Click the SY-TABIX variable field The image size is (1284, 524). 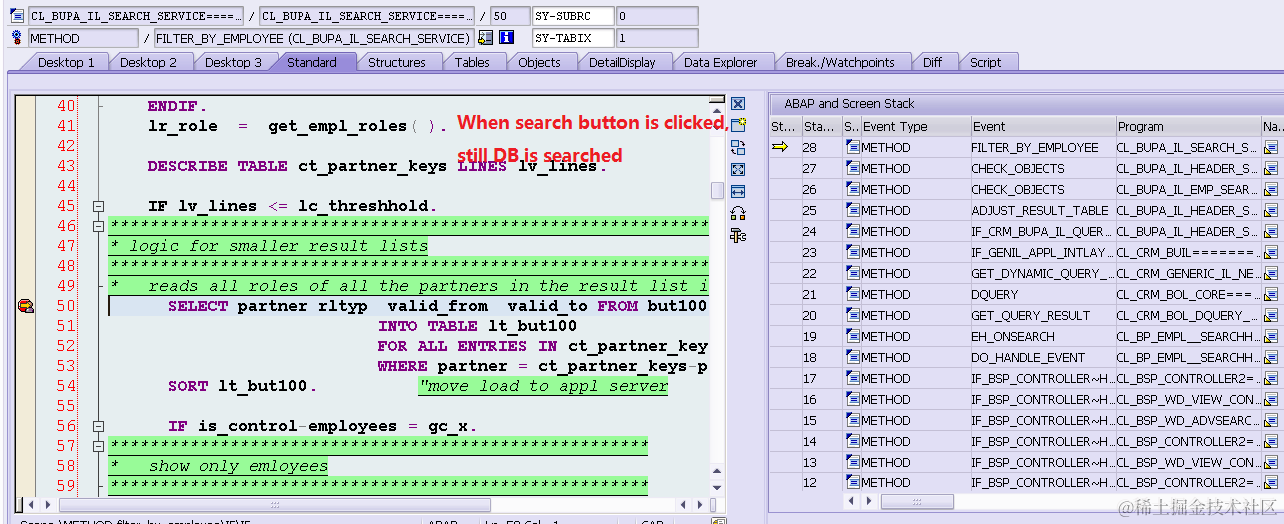pyautogui.click(x=572, y=38)
